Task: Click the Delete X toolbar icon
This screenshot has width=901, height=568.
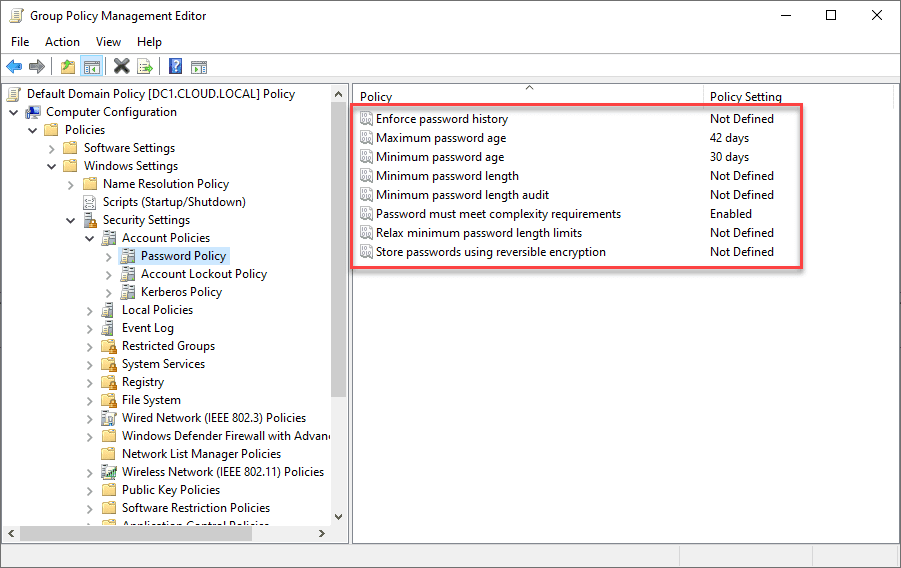Action: coord(122,67)
